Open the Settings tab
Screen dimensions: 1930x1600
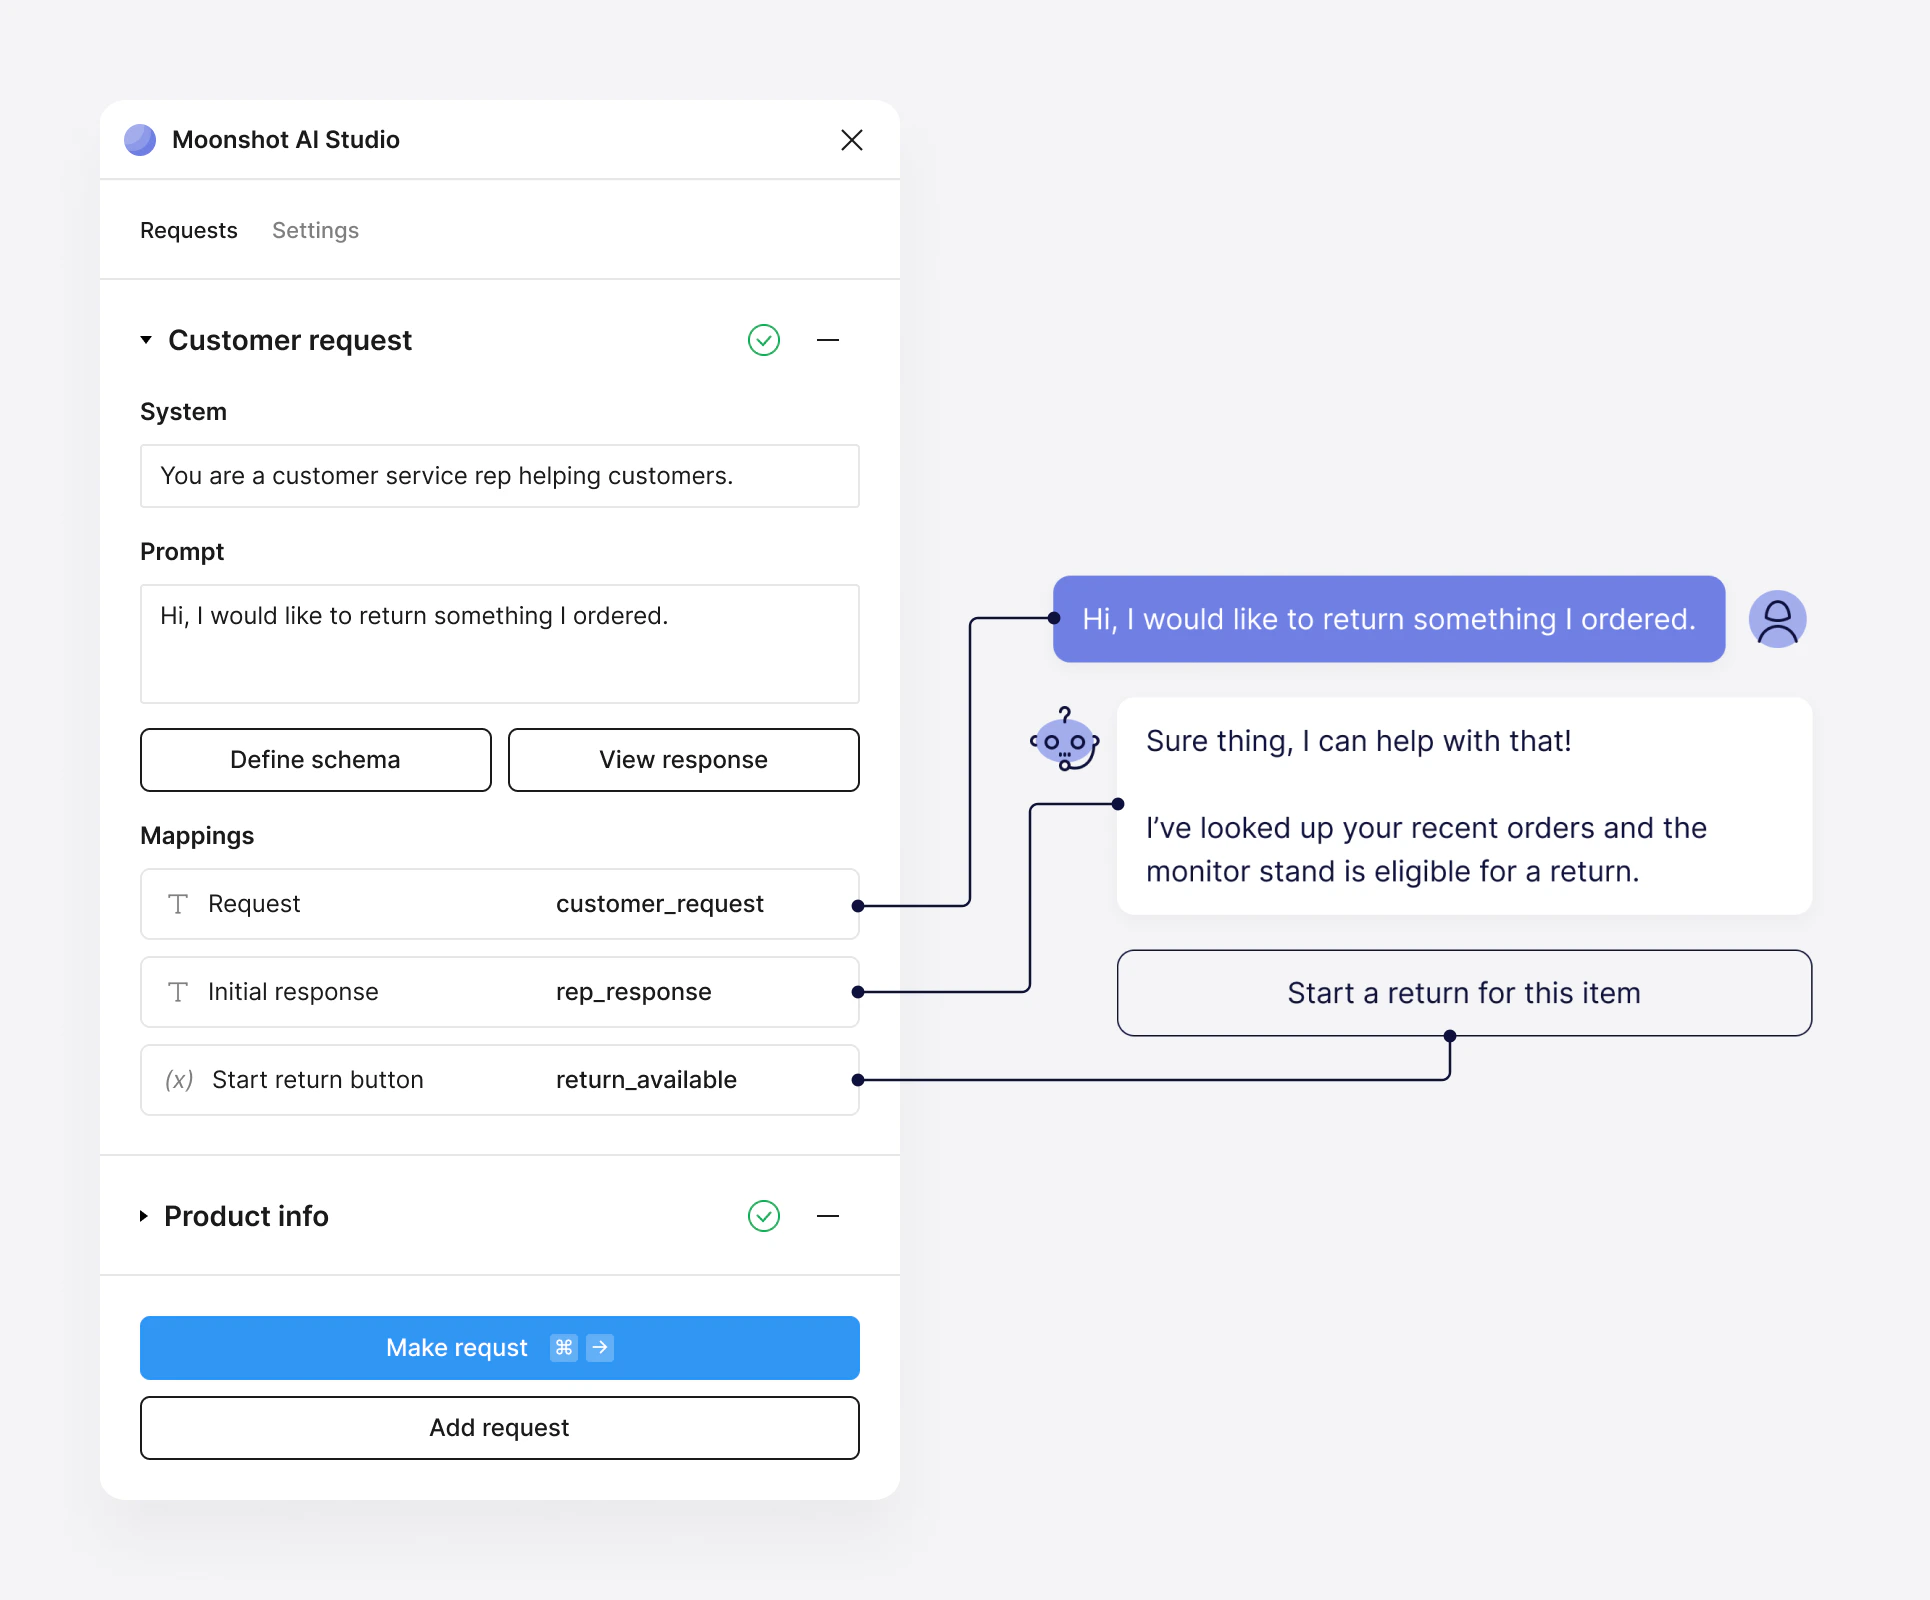click(x=315, y=230)
